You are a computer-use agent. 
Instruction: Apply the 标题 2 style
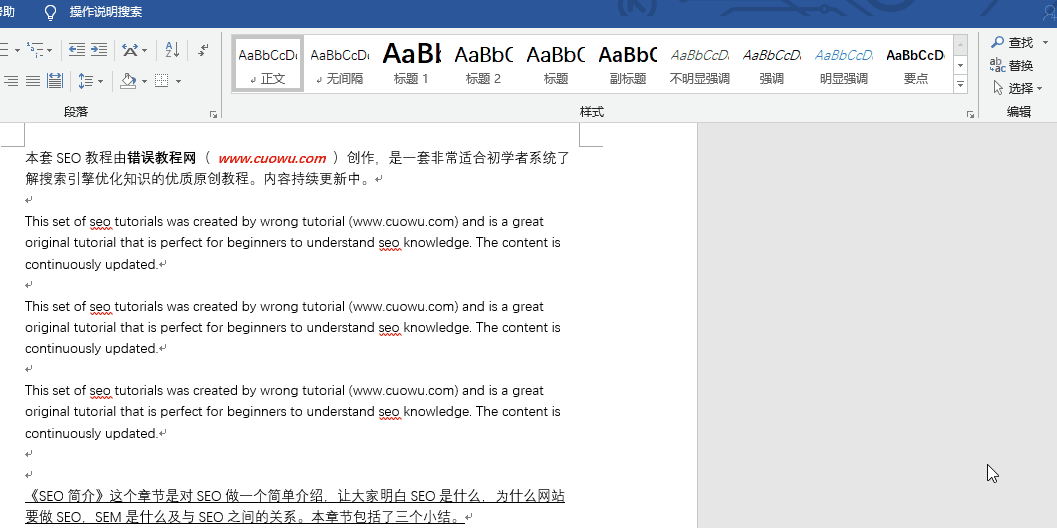(x=483, y=64)
